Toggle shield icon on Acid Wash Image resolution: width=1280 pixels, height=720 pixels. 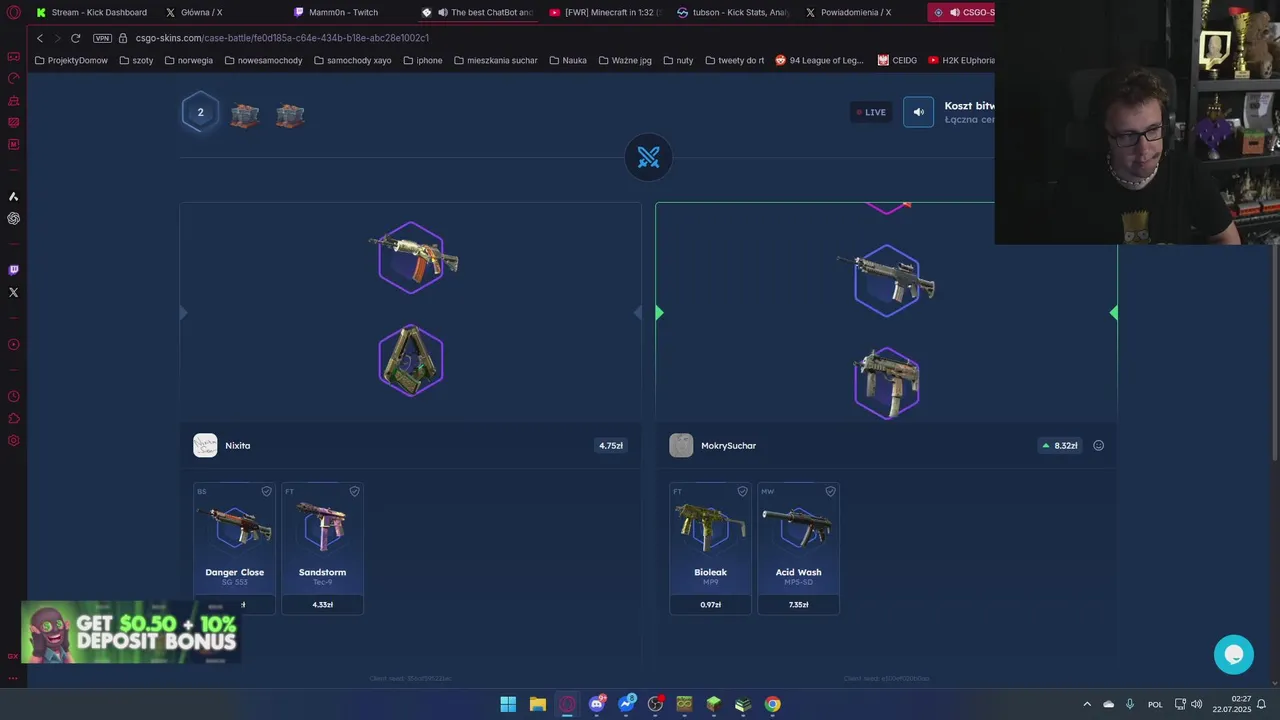830,491
